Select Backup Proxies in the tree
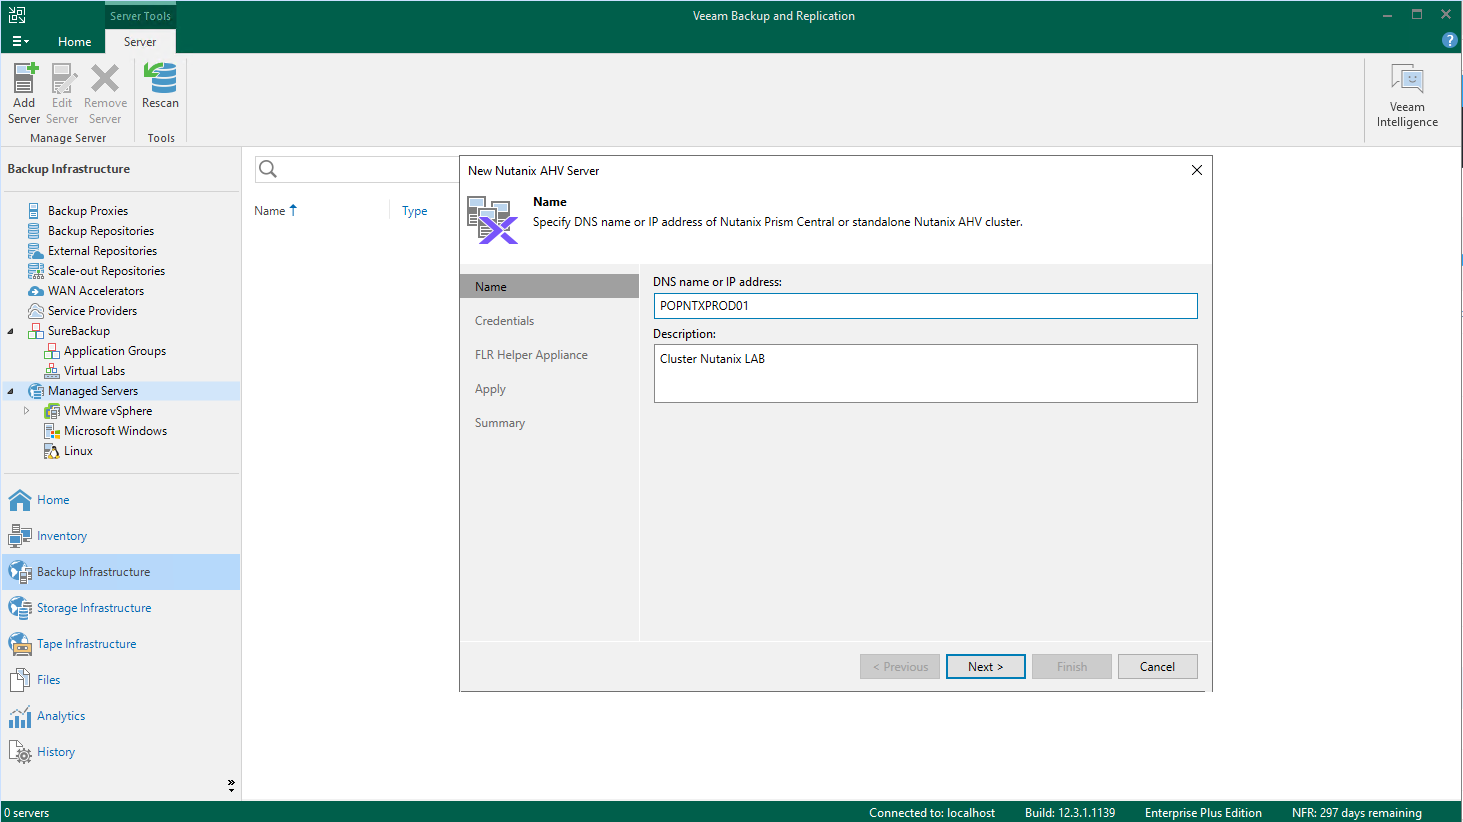The height and width of the screenshot is (822, 1463). coord(88,211)
